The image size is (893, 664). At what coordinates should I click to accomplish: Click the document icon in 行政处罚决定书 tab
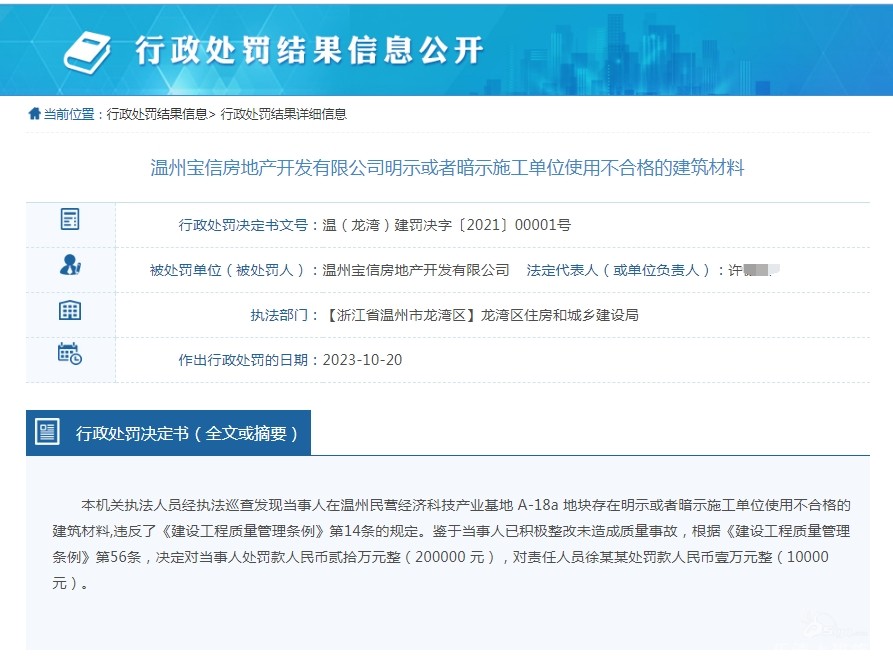[x=47, y=432]
